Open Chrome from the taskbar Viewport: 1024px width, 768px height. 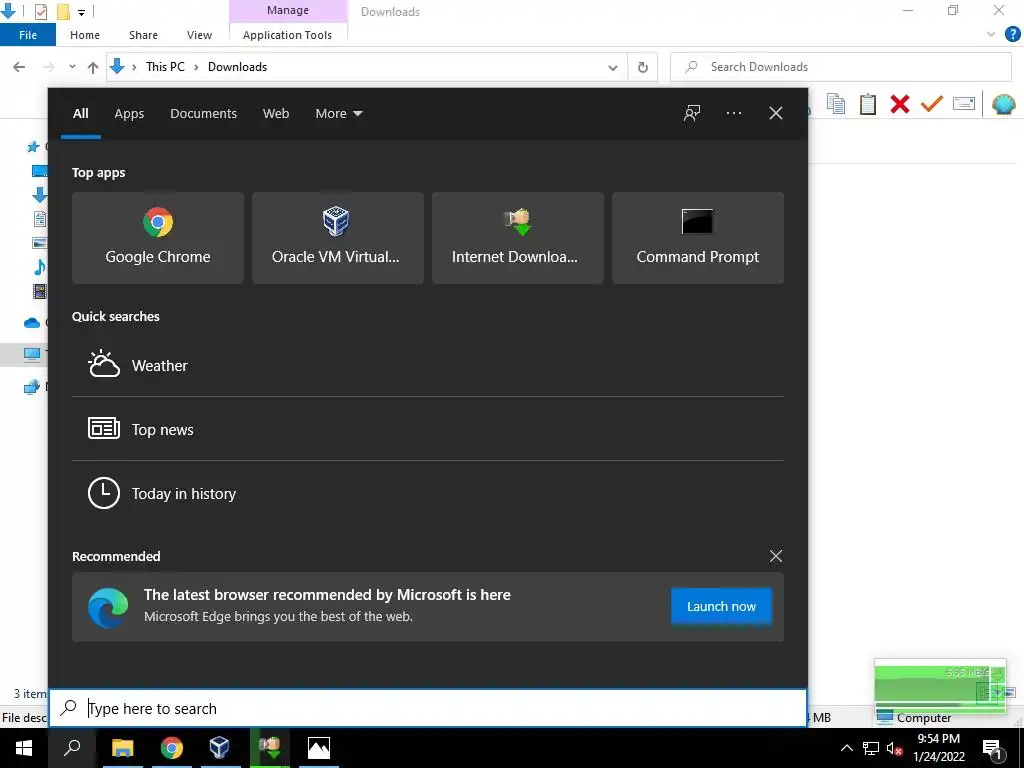pos(172,748)
